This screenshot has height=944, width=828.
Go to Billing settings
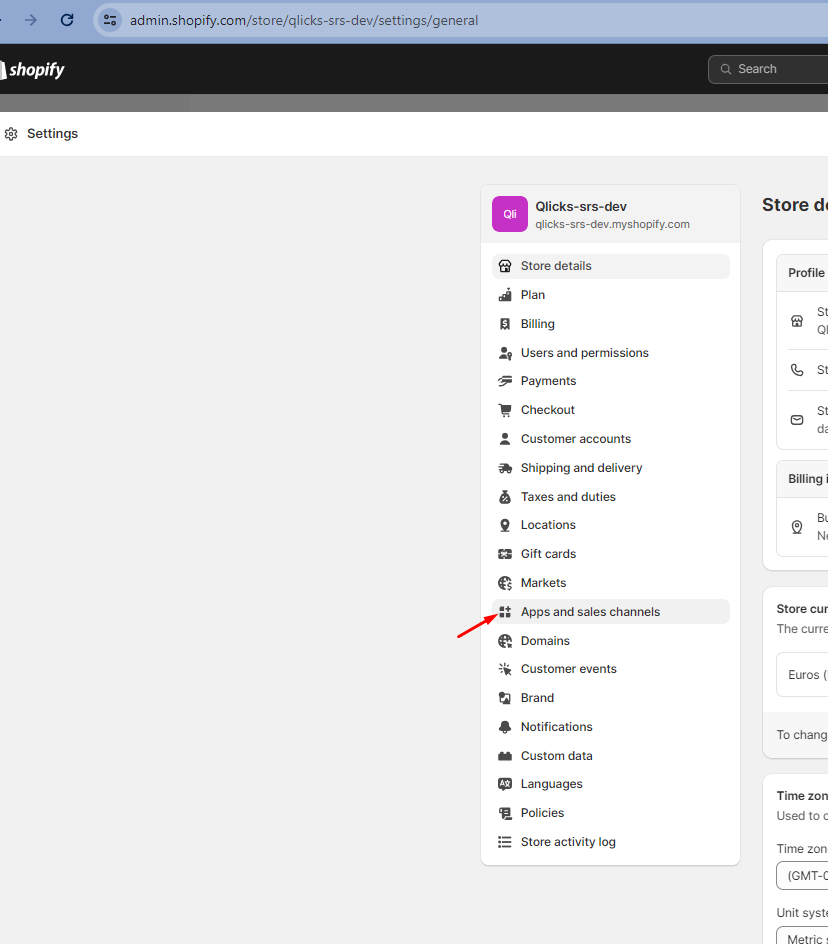611,324
